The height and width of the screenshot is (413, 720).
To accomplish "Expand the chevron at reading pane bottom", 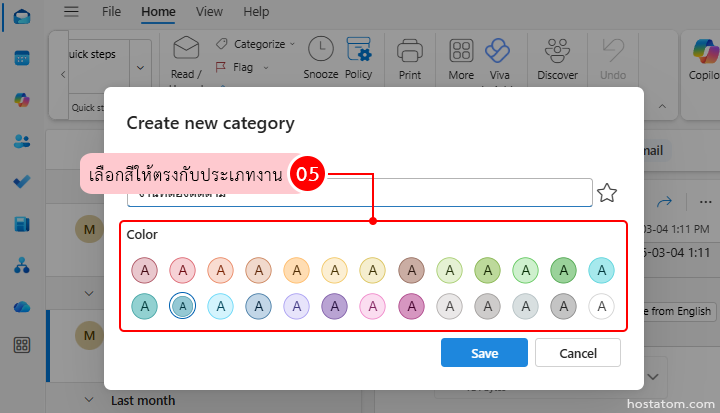I will pyautogui.click(x=653, y=377).
